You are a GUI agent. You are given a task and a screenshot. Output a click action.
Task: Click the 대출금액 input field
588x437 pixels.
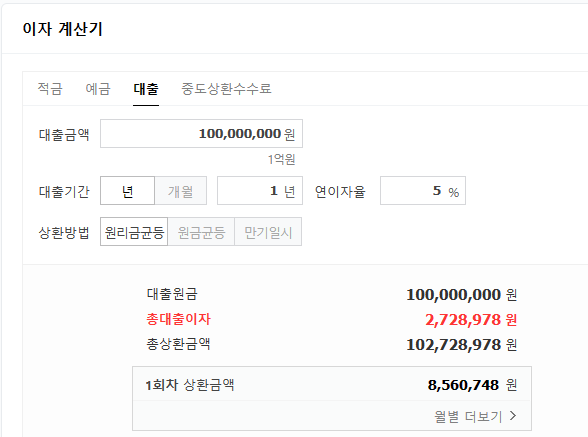(201, 134)
